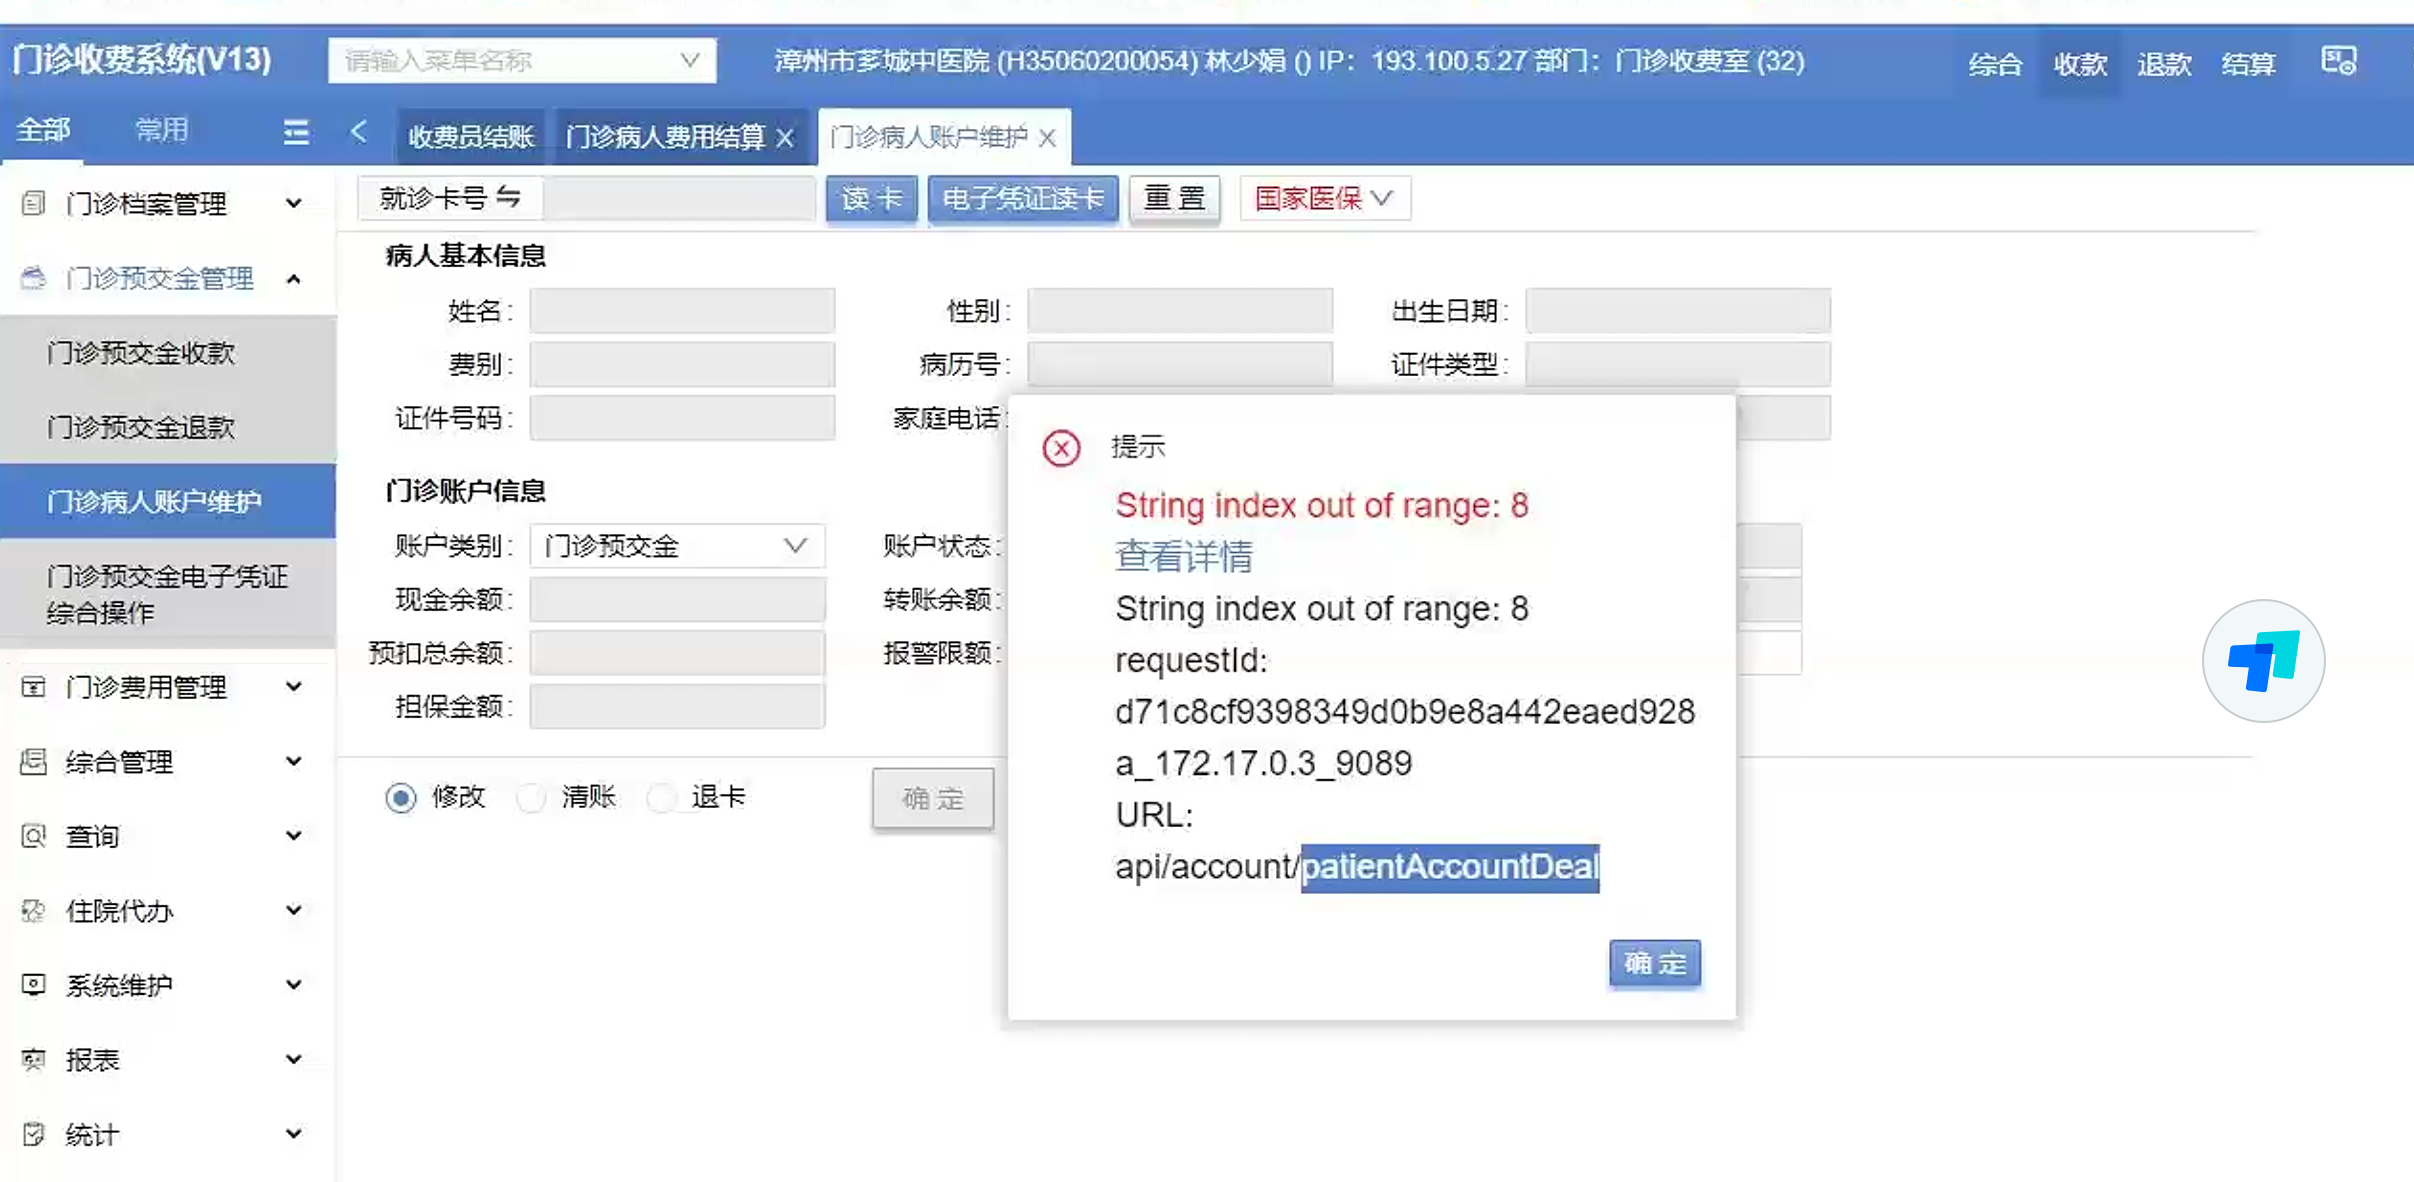Screen dimensions: 2414x1182
Task: Click the 查看详情 link
Action: click(1183, 557)
